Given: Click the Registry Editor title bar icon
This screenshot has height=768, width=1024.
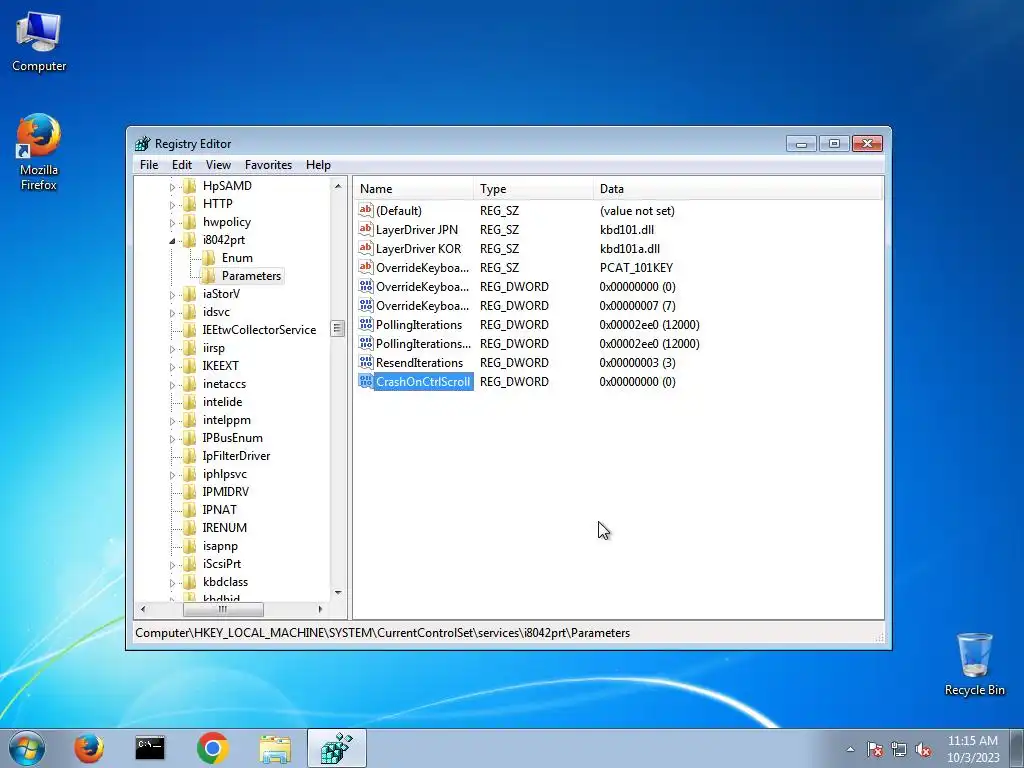Looking at the screenshot, I should click(142, 144).
